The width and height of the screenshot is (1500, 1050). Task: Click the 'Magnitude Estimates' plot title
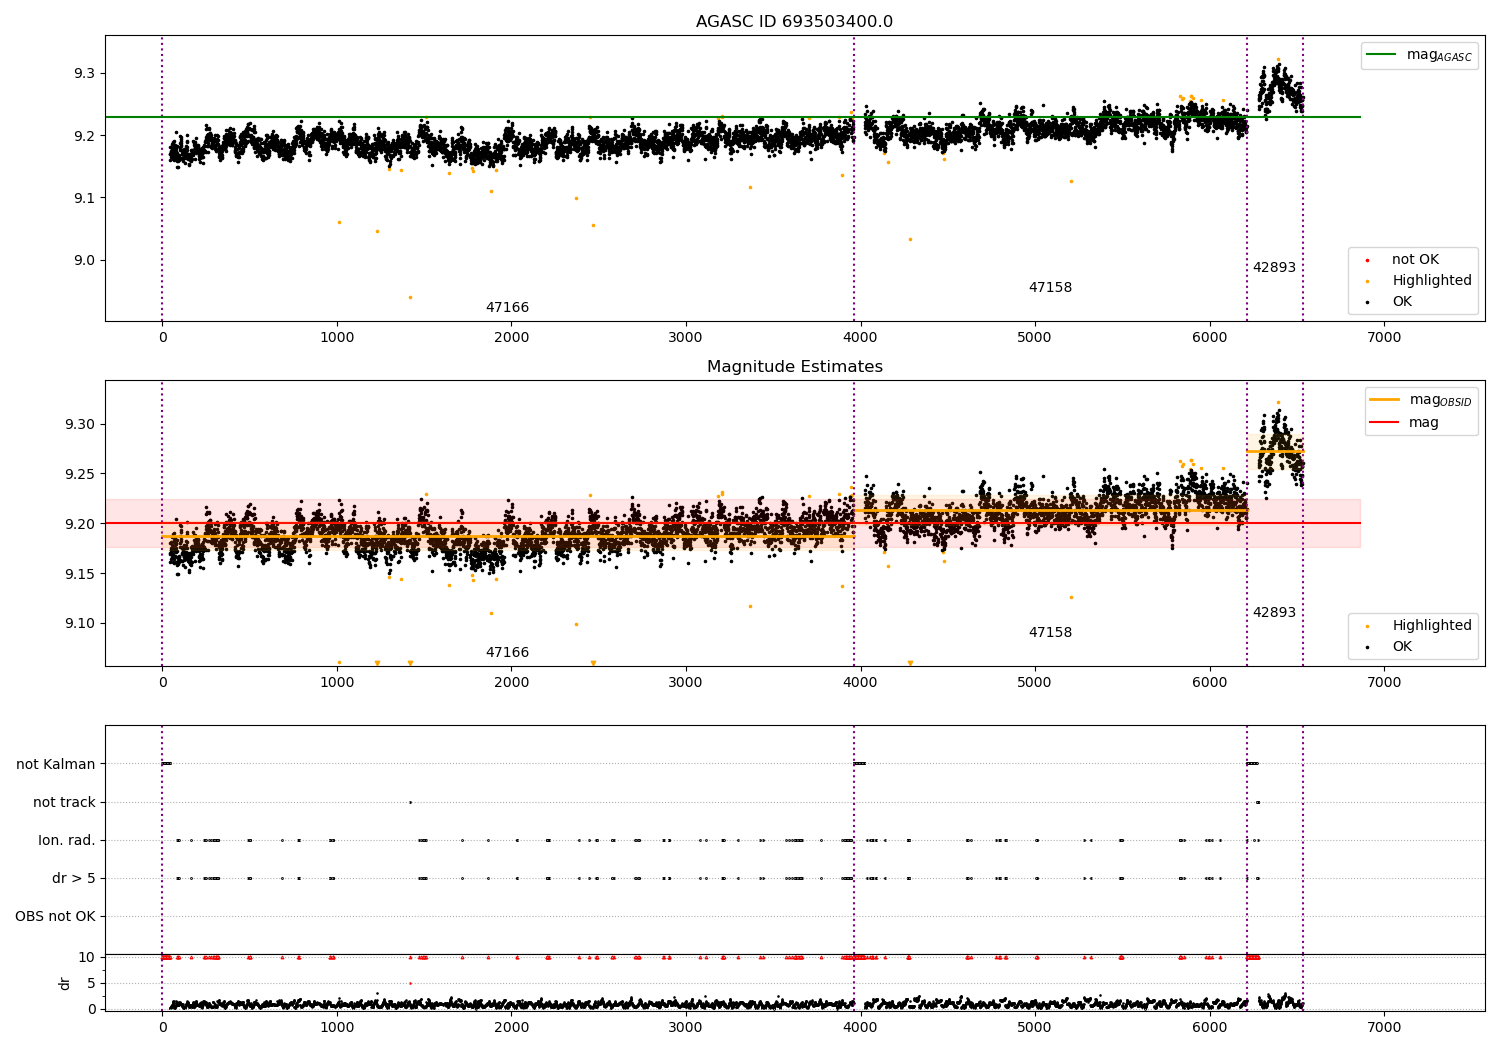point(794,367)
